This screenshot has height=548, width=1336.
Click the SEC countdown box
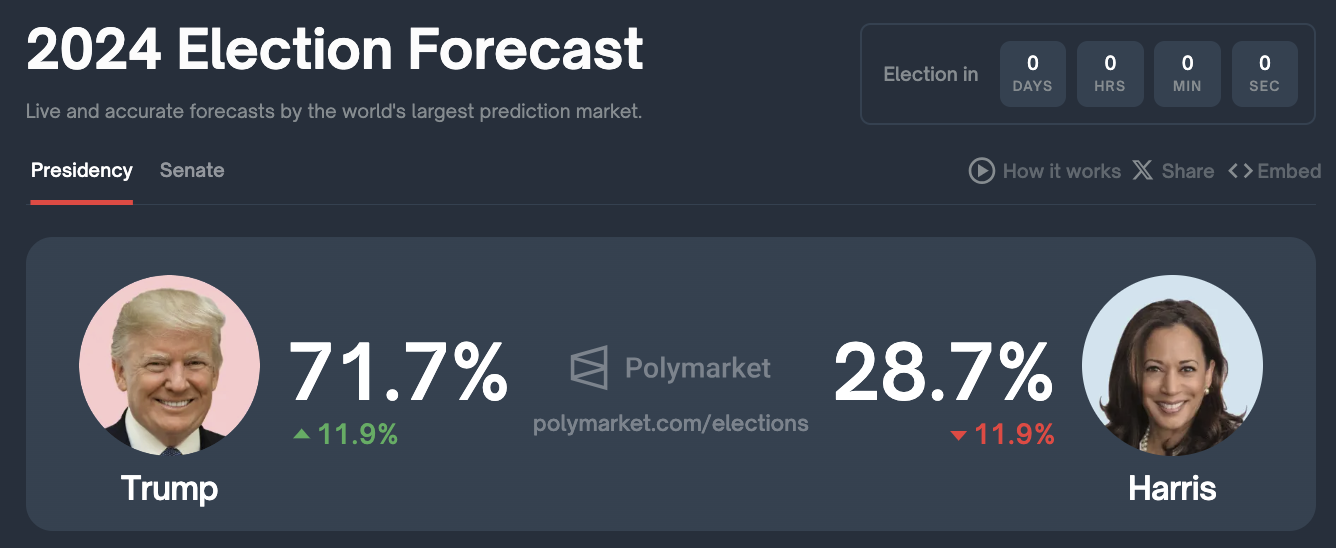coord(1265,74)
